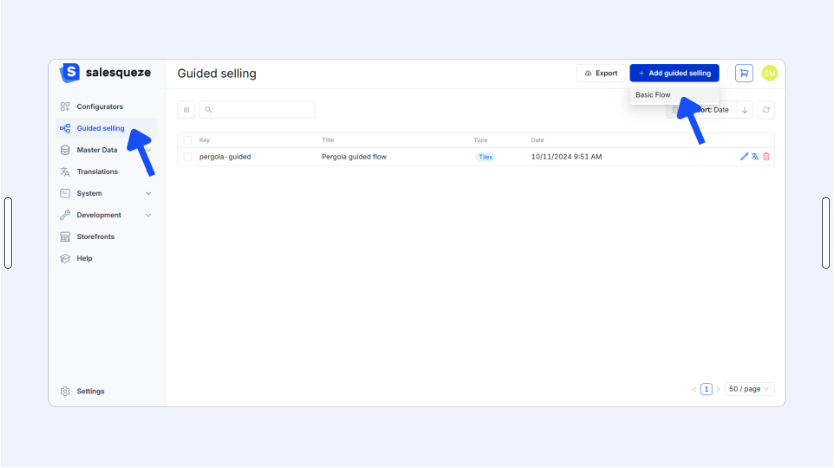Click the salesqueze logo
The width and height of the screenshot is (835, 468).
pyautogui.click(x=105, y=72)
